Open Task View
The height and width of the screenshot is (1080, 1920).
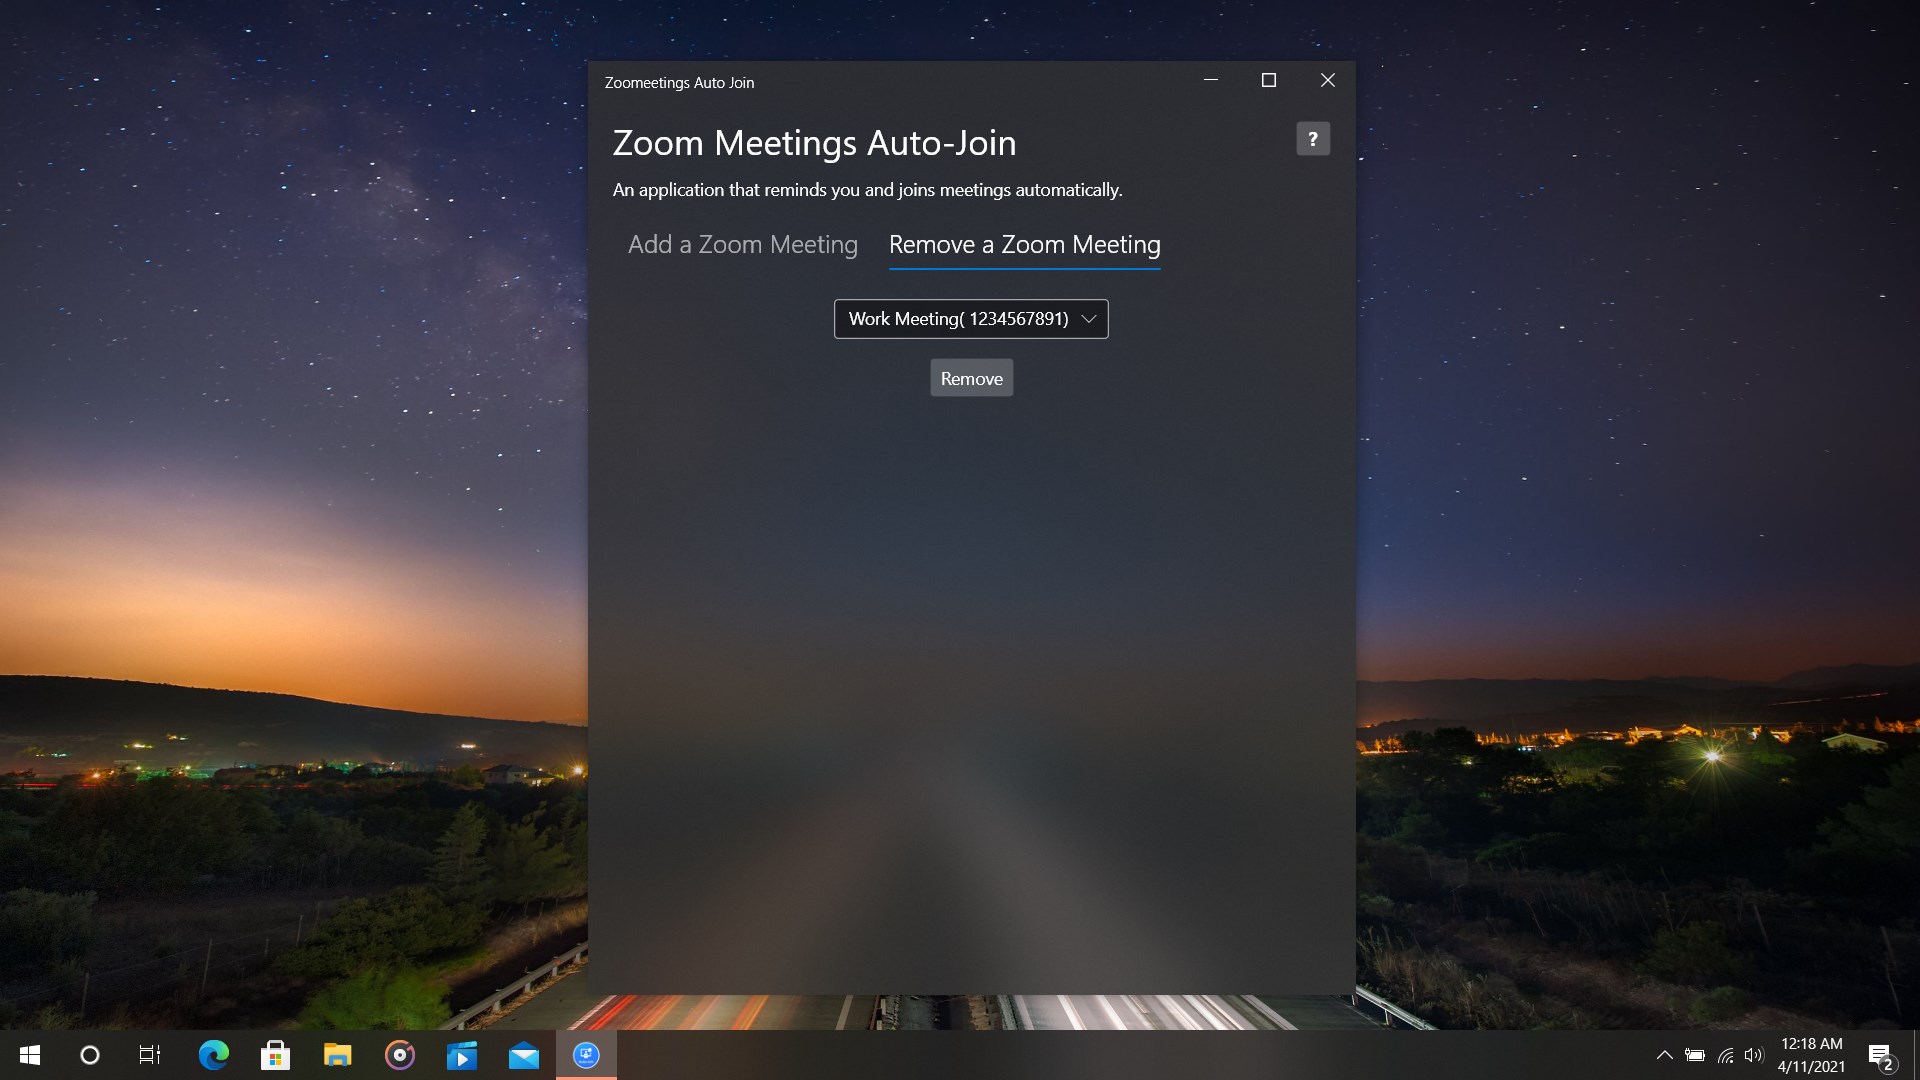(149, 1055)
